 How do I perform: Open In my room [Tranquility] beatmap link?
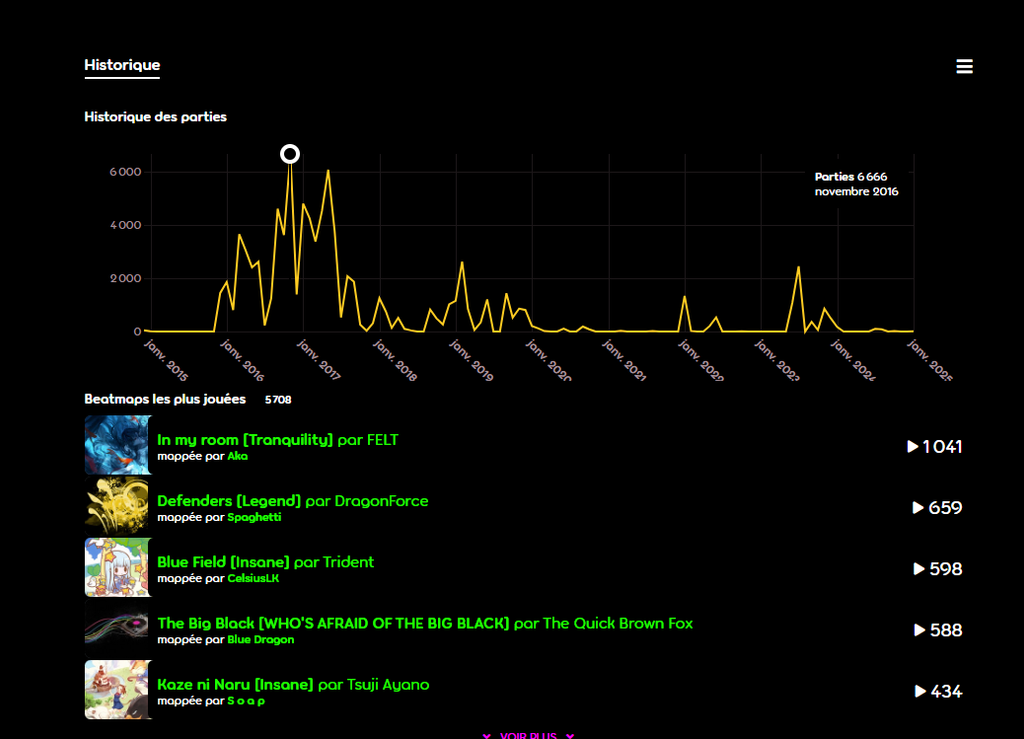[x=245, y=440]
